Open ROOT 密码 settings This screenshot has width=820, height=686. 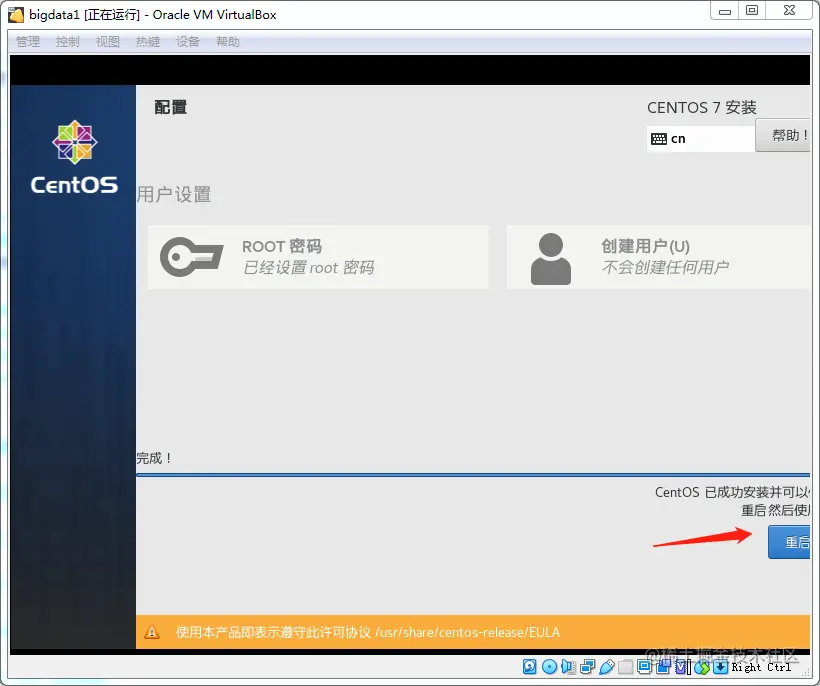(x=318, y=257)
